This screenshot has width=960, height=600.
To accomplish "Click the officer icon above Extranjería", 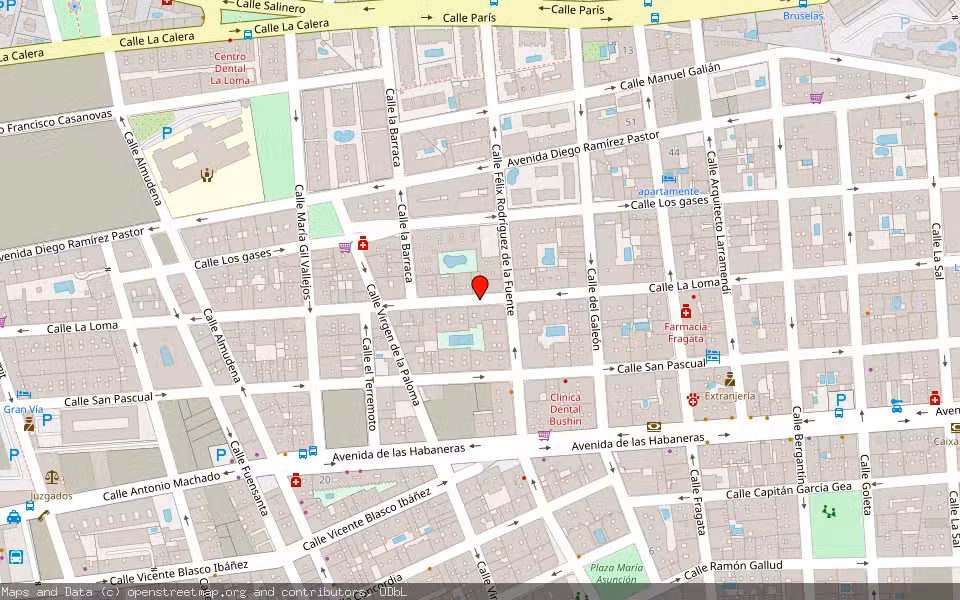I will (x=729, y=379).
